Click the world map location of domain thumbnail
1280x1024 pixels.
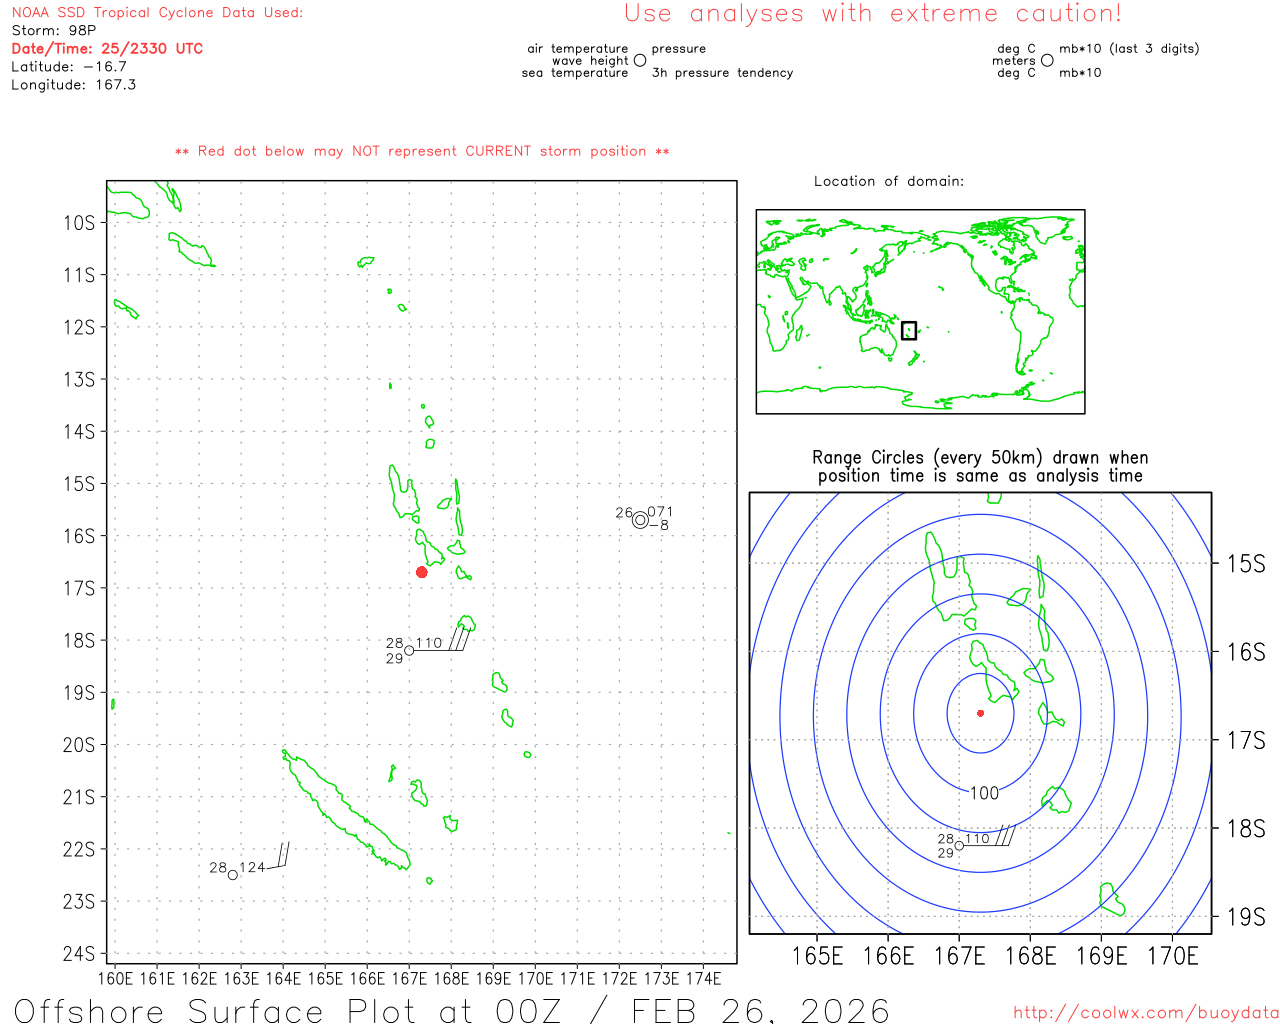920,312
